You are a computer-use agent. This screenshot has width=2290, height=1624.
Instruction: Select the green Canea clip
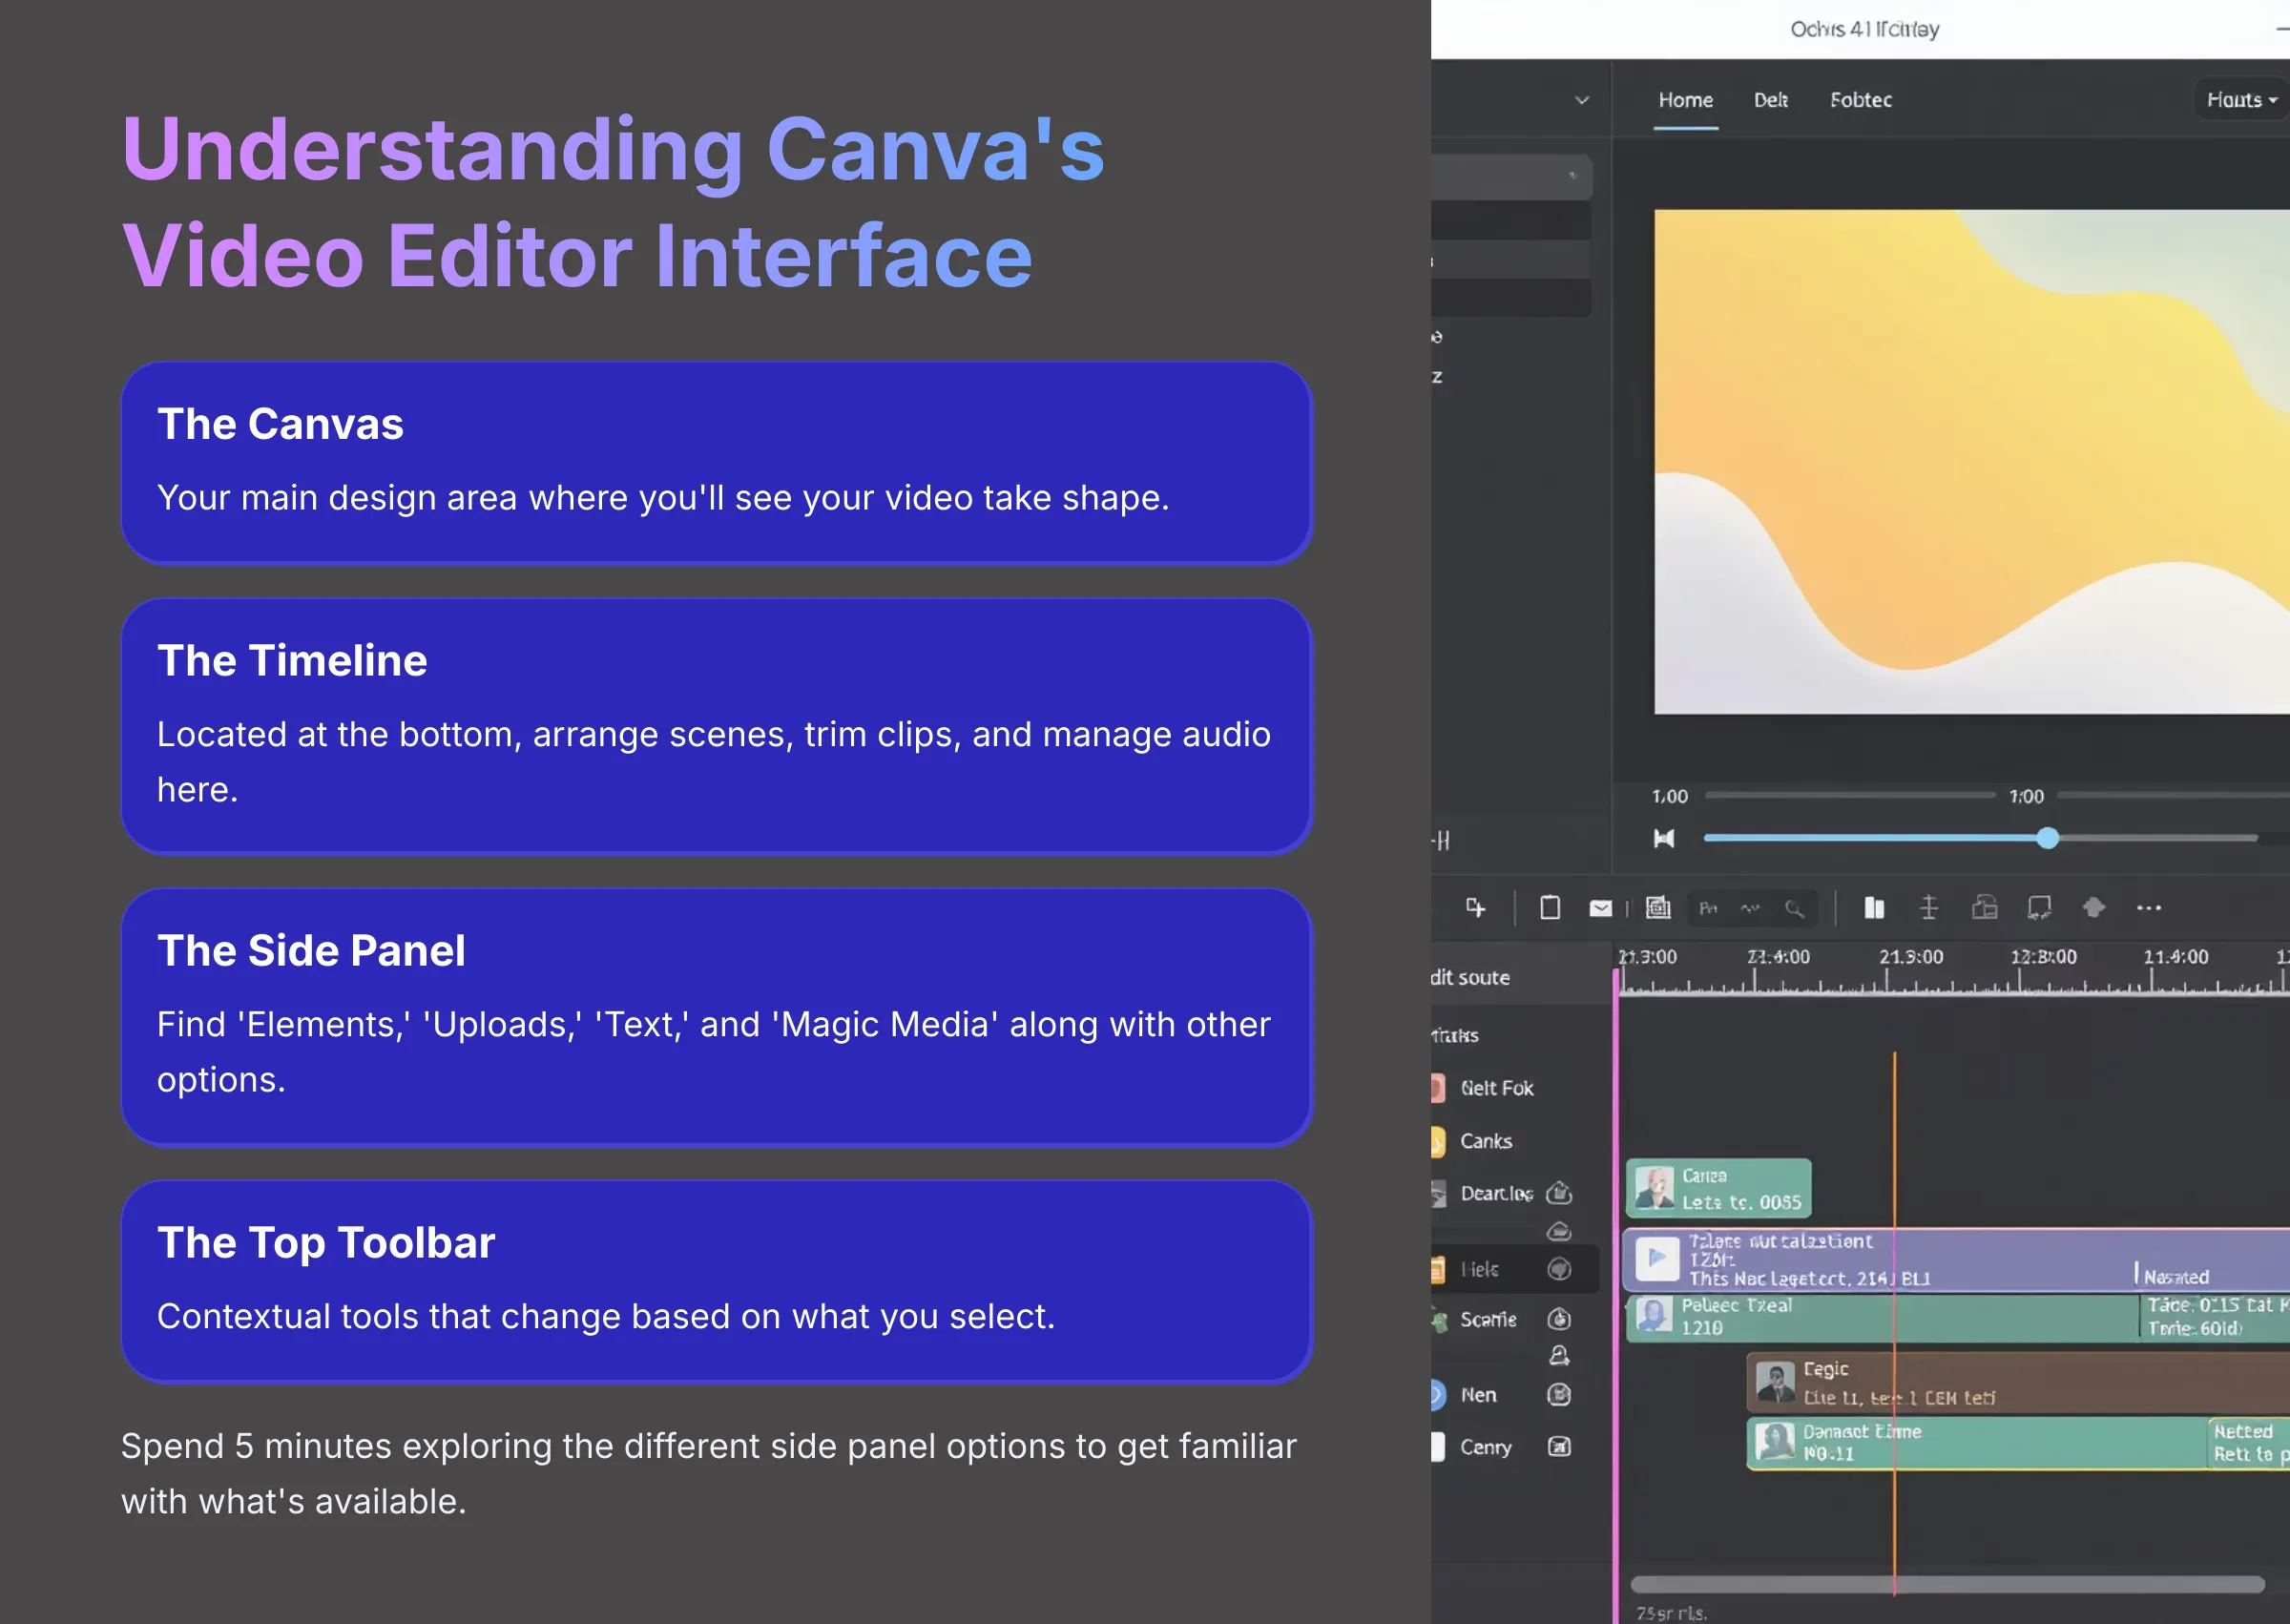(x=1718, y=1188)
